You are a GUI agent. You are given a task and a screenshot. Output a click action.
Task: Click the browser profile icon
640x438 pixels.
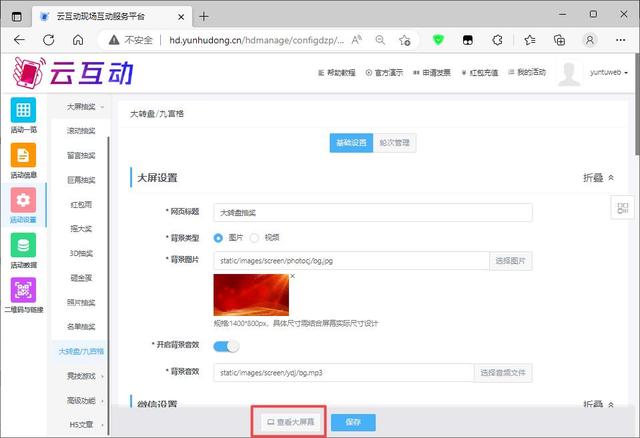590,40
